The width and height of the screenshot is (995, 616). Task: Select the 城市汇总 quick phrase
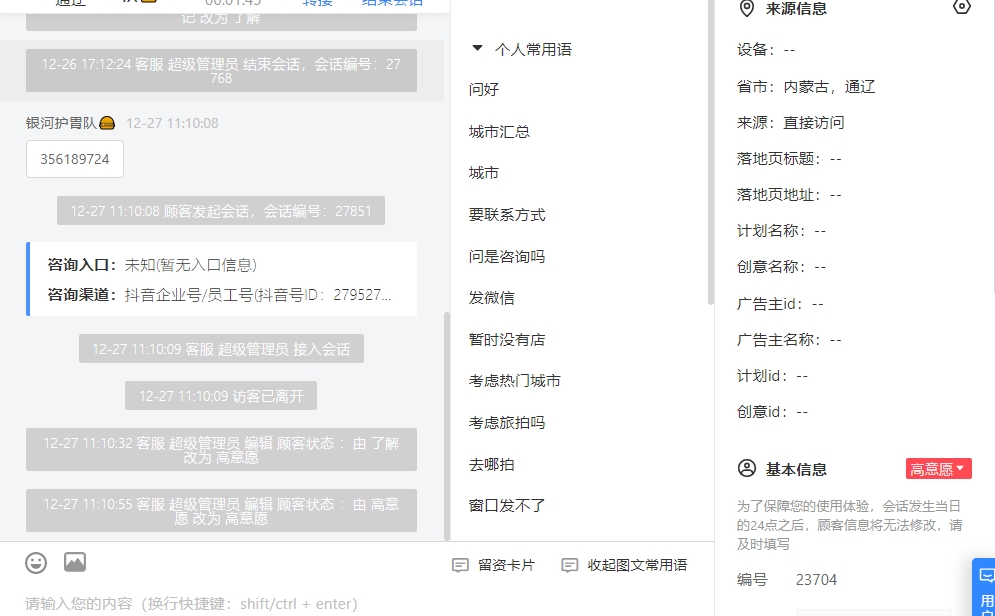[x=499, y=131]
